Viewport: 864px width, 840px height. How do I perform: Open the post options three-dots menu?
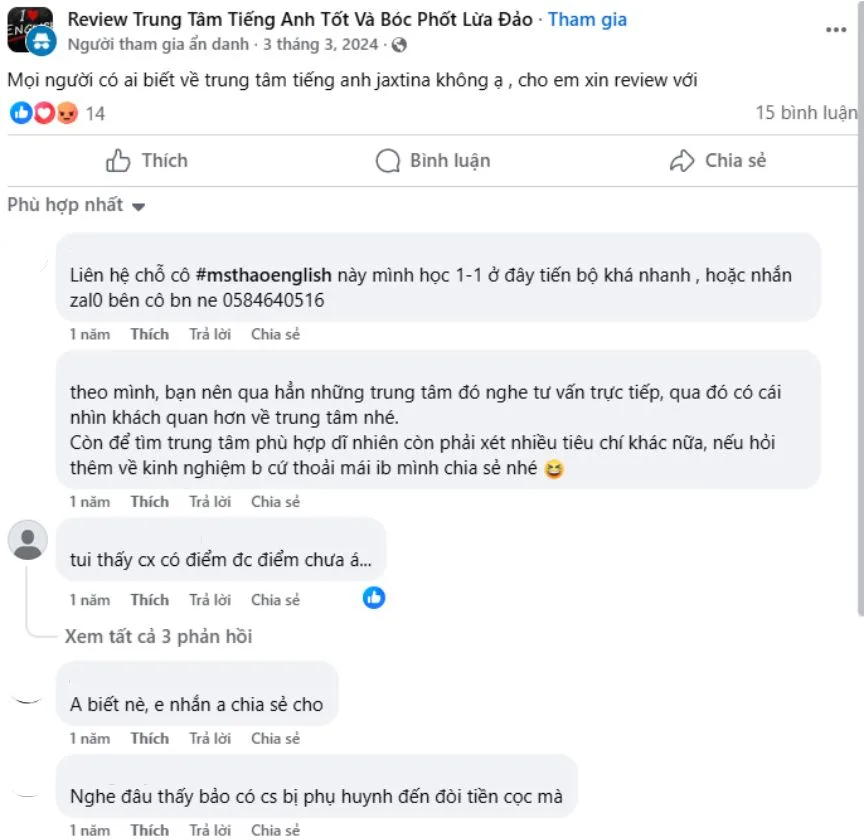(x=836, y=29)
